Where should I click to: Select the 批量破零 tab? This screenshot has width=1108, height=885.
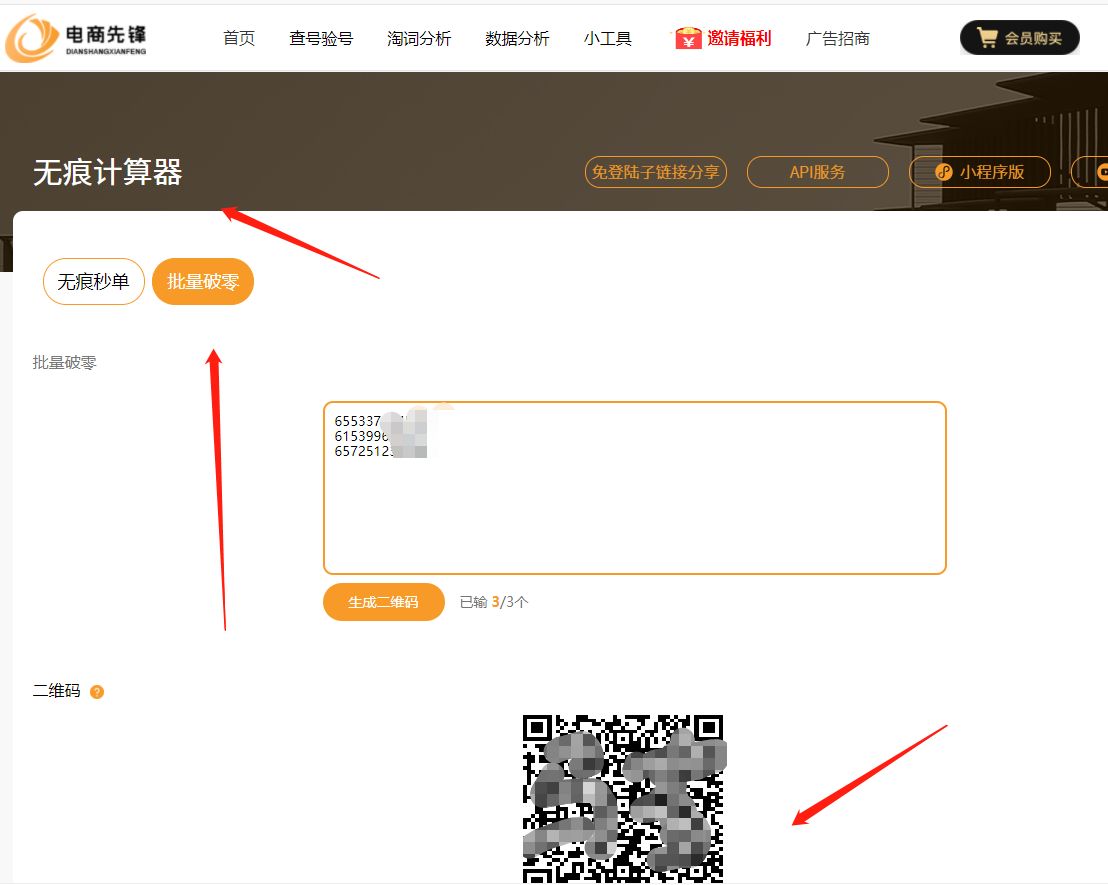pos(203,281)
